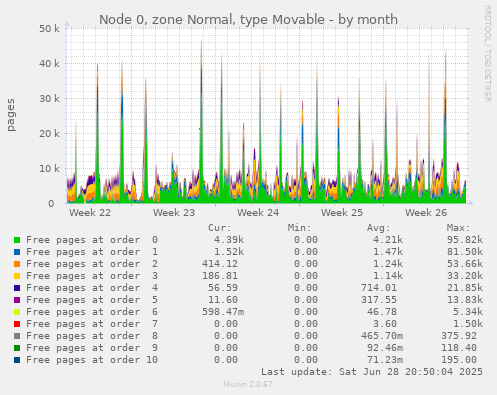Click the order 9 max value 118.40
Viewport: 497px width, 395px height.
[459, 348]
